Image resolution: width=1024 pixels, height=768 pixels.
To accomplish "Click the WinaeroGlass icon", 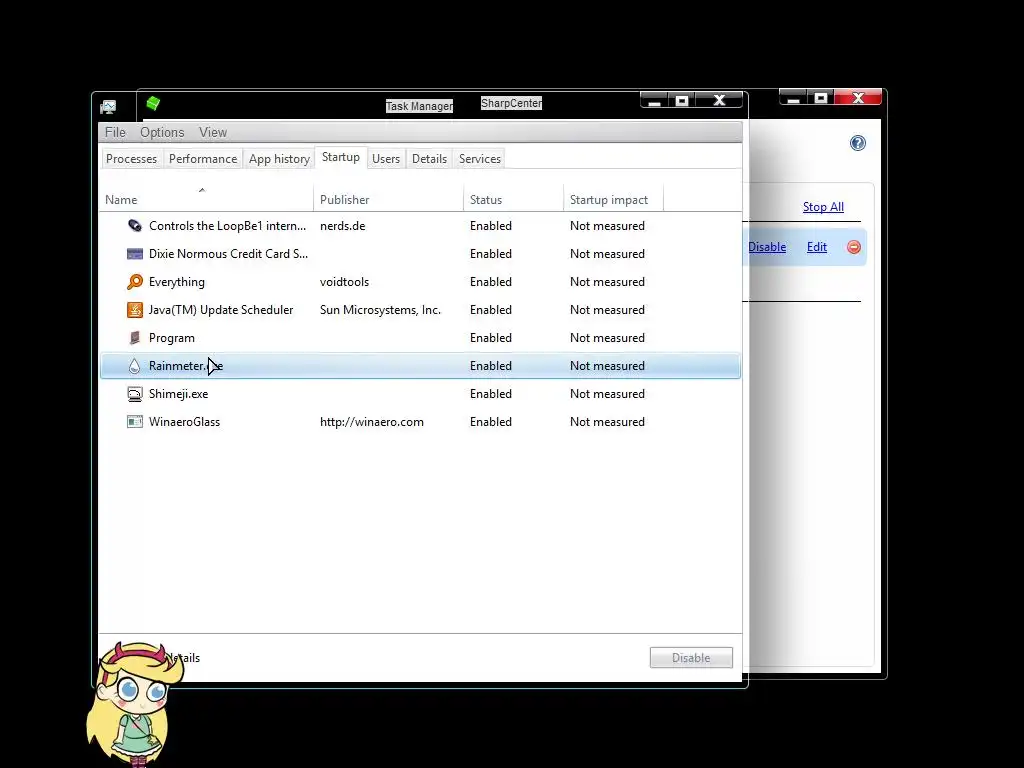I will point(135,422).
